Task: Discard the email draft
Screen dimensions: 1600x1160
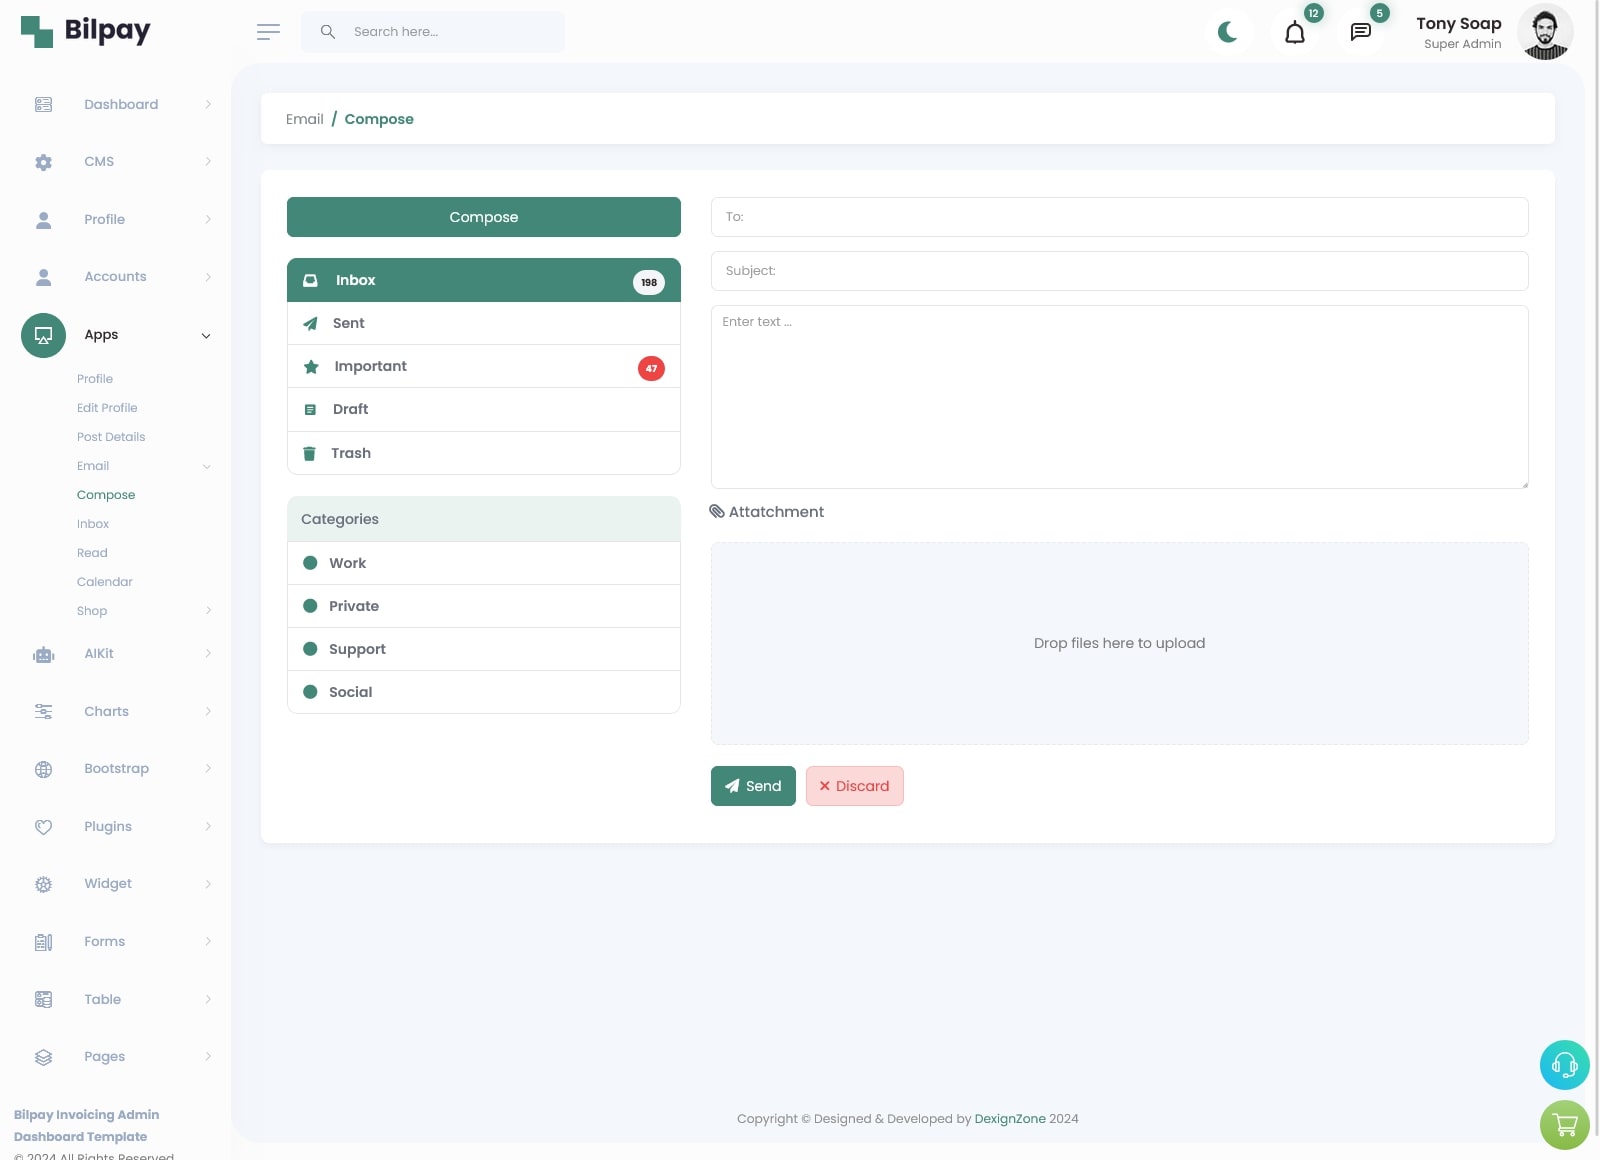Action: click(854, 786)
